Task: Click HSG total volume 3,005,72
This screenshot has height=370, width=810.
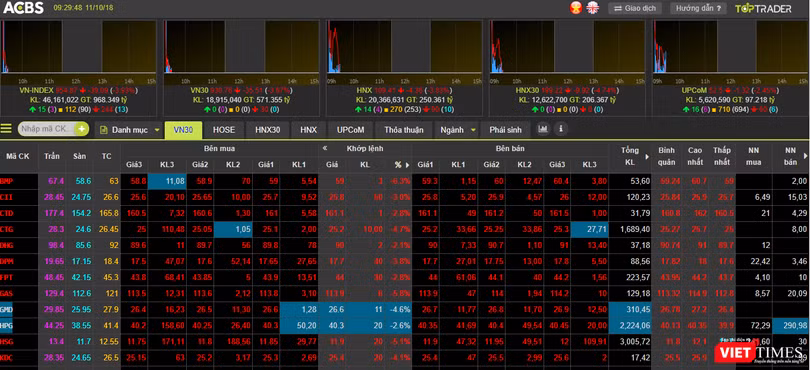Action: pos(631,341)
